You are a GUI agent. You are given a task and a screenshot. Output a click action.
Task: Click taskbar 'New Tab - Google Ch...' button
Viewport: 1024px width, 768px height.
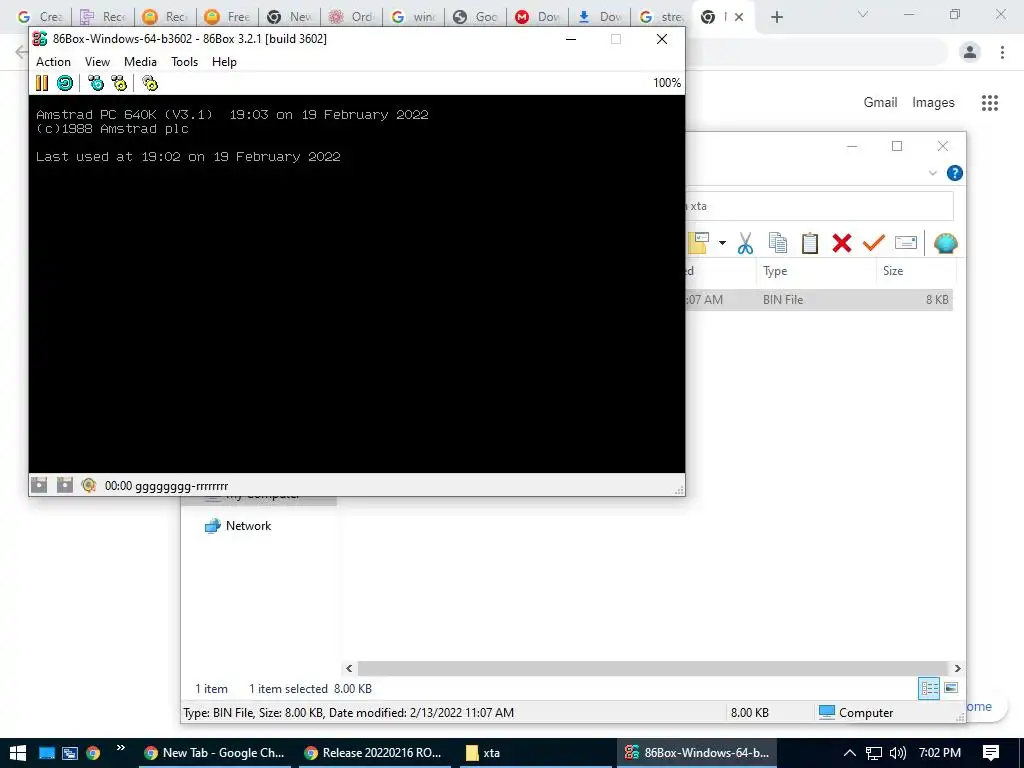(x=214, y=752)
